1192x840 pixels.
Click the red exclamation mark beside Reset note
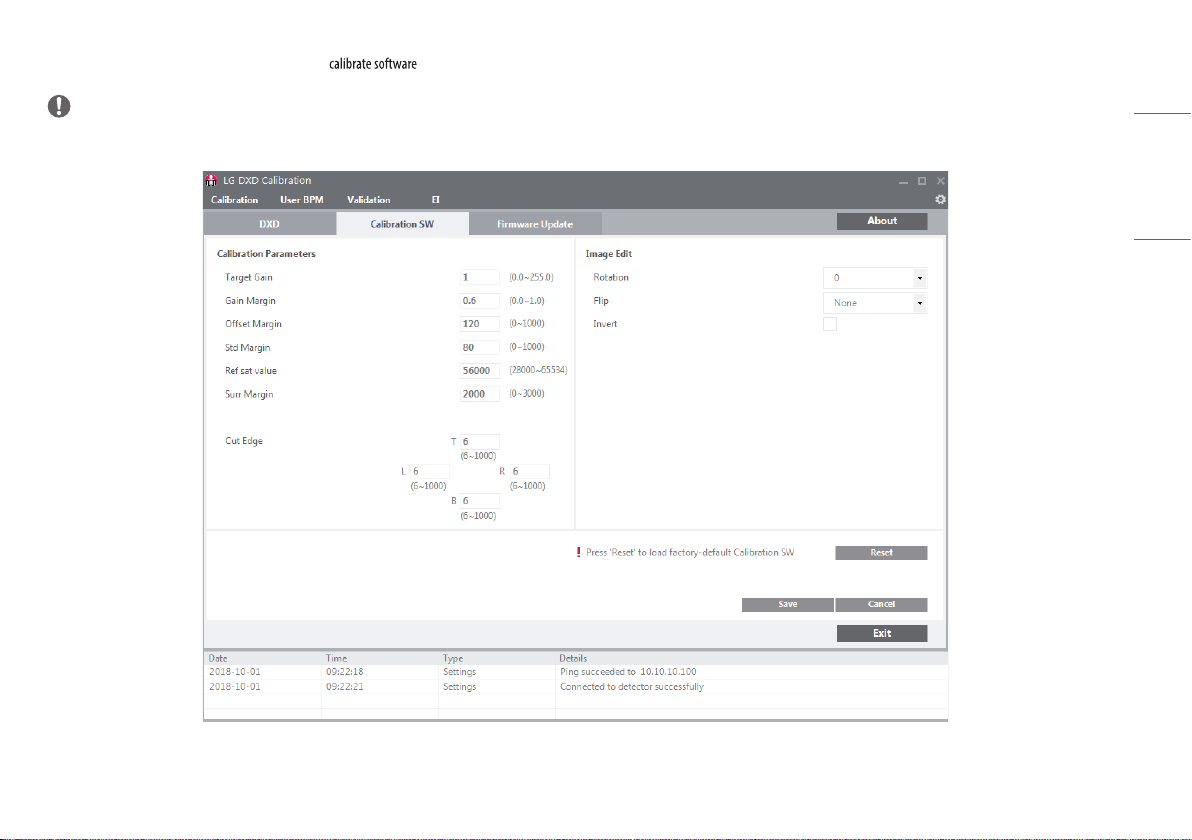[579, 553]
